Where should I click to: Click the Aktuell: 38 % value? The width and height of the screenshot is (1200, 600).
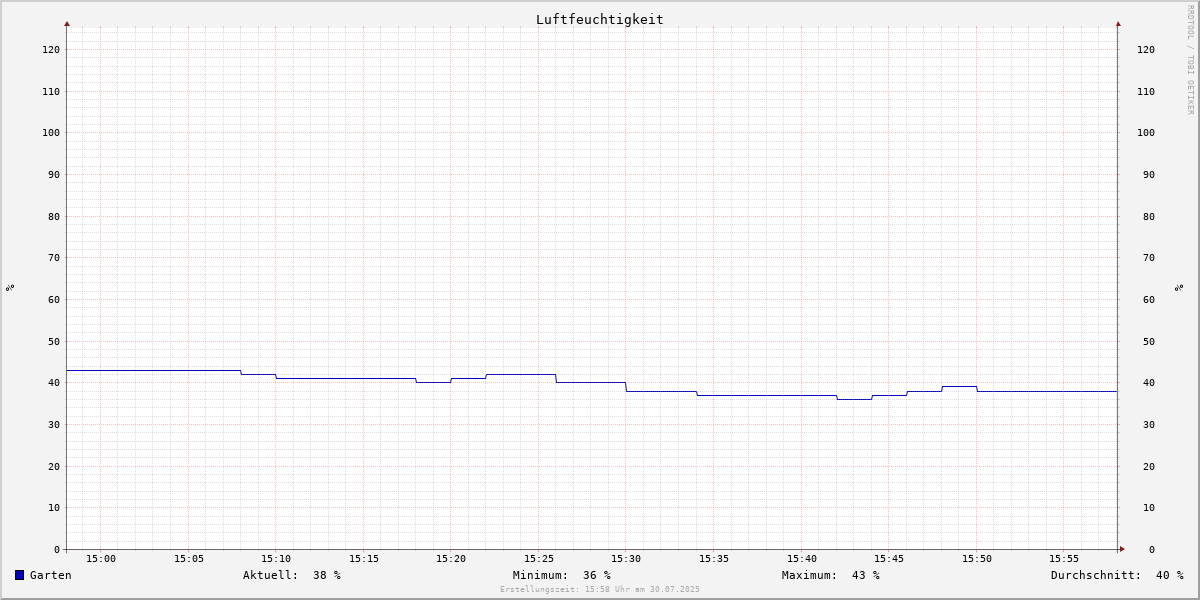[x=292, y=575]
